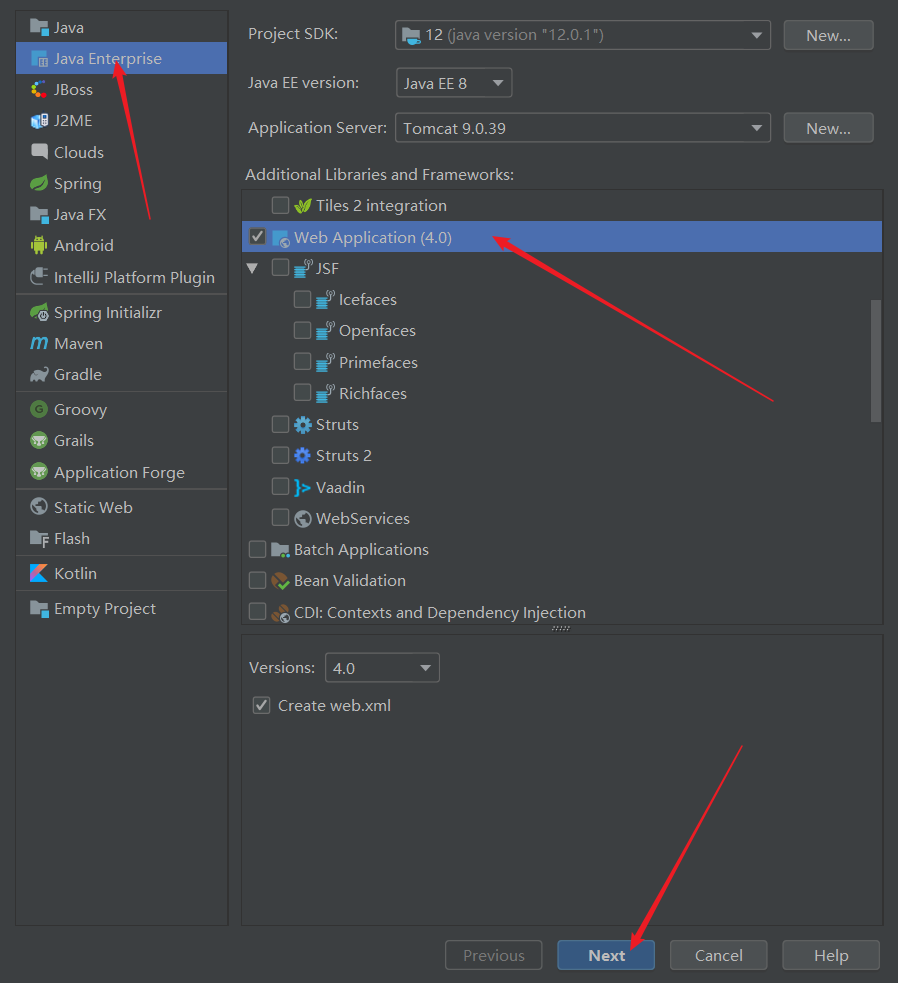Select the Maven m icon

(x=39, y=343)
